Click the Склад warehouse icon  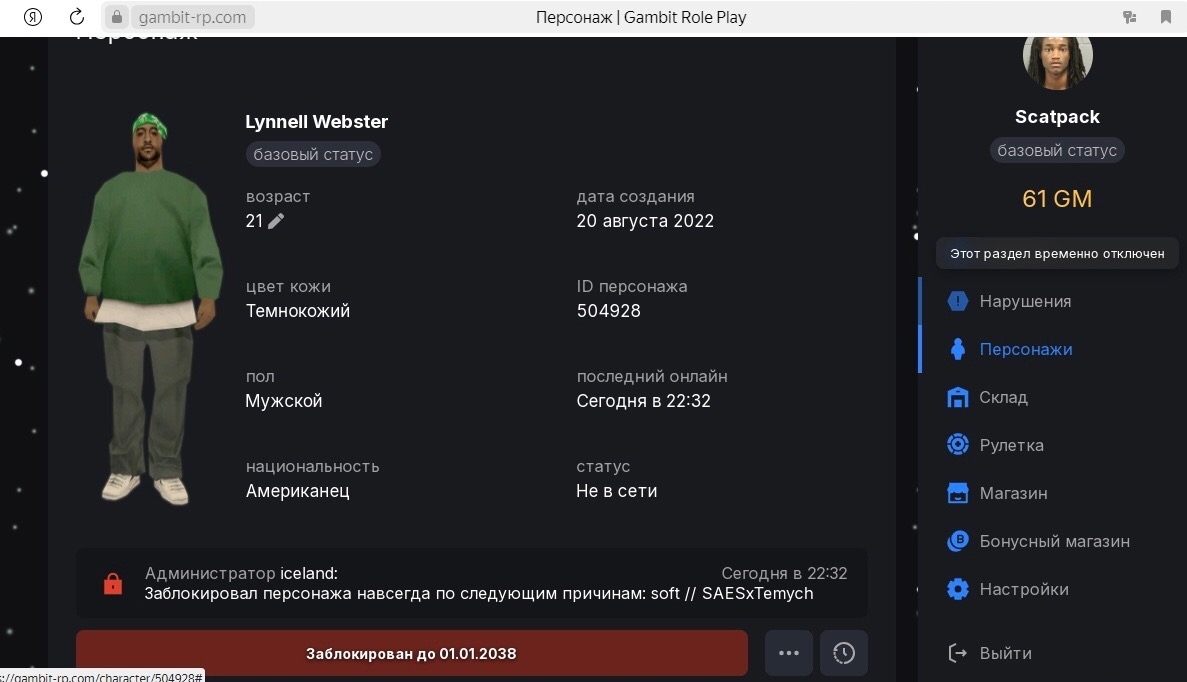[958, 397]
